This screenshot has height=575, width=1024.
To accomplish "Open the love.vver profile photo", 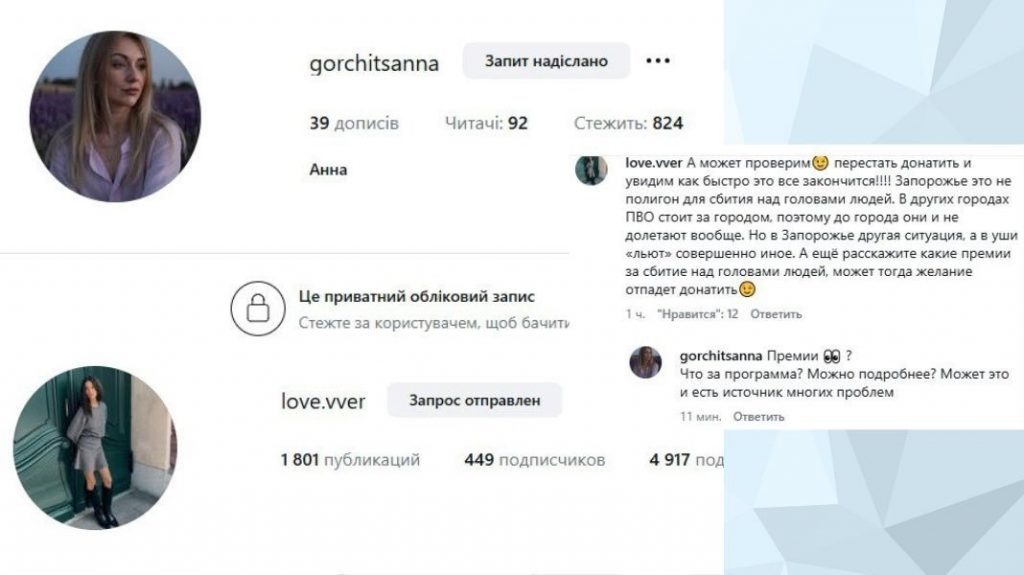I will pos(95,448).
